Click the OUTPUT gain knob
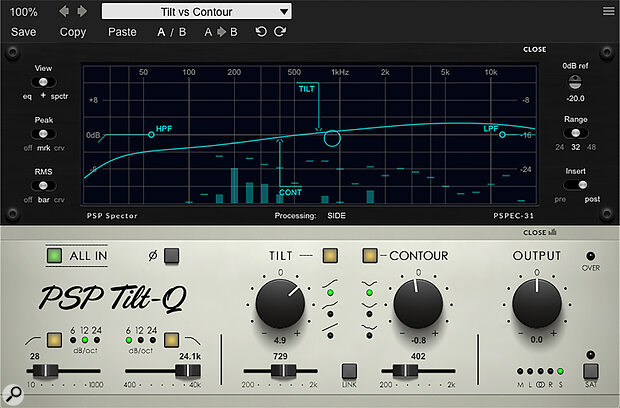The width and height of the screenshot is (620, 408). pos(537,304)
